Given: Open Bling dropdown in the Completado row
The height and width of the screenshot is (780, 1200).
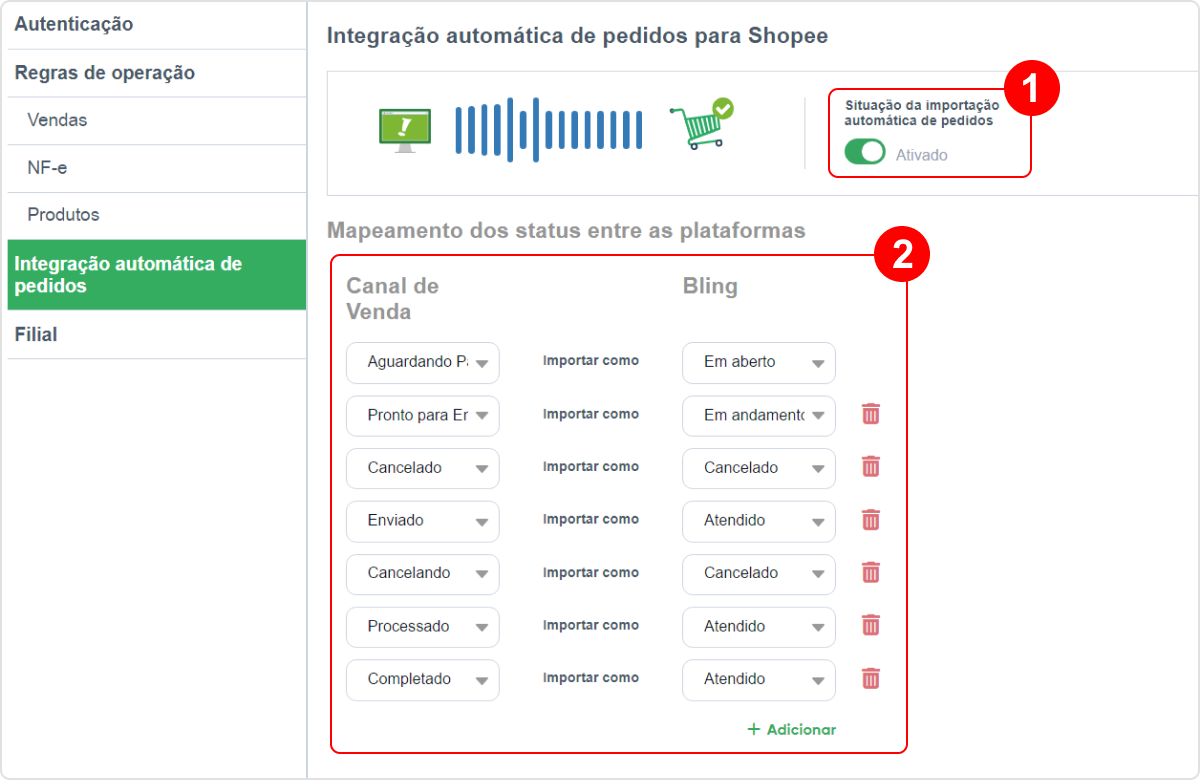Looking at the screenshot, I should (759, 680).
